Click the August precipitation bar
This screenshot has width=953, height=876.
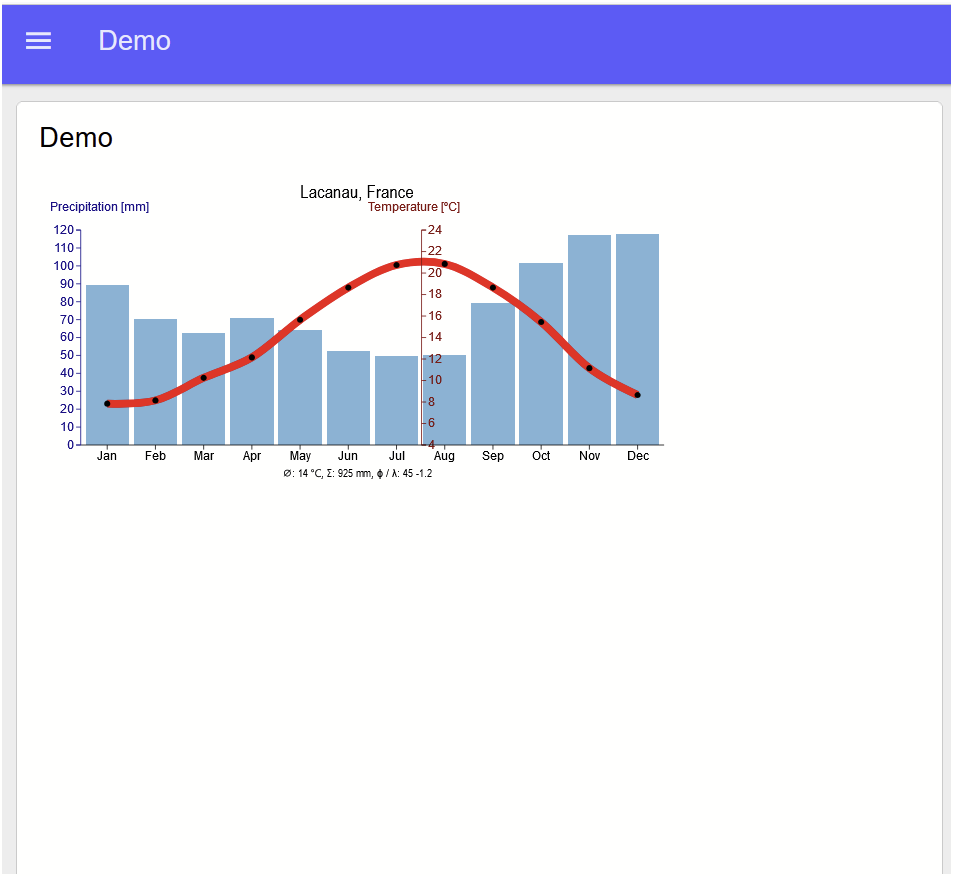pos(444,399)
